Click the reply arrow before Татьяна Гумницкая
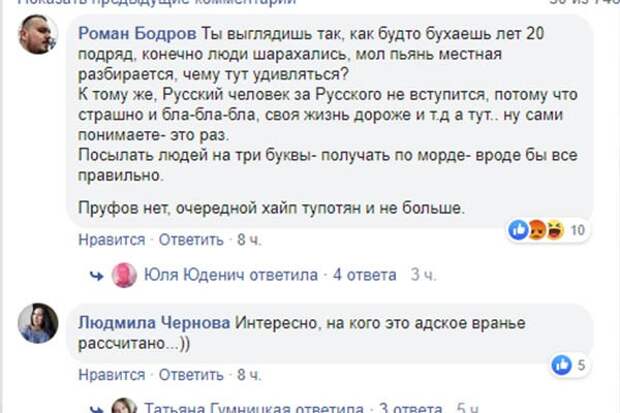 pyautogui.click(x=96, y=409)
